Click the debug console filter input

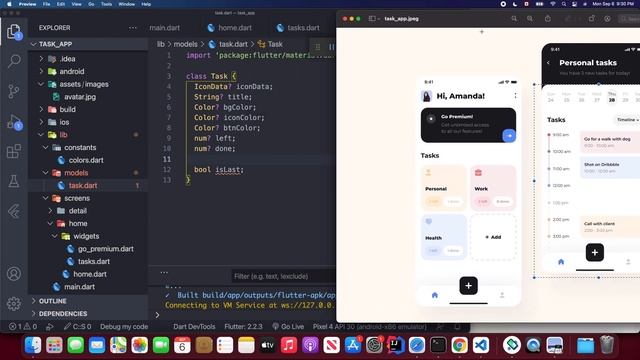point(284,276)
